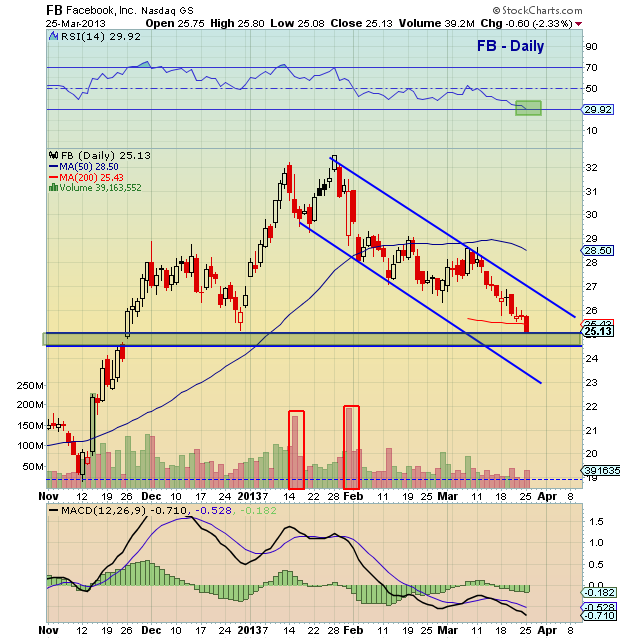The width and height of the screenshot is (620, 639).
Task: Click the 25-Mar-2013 date label
Action: click(75, 24)
